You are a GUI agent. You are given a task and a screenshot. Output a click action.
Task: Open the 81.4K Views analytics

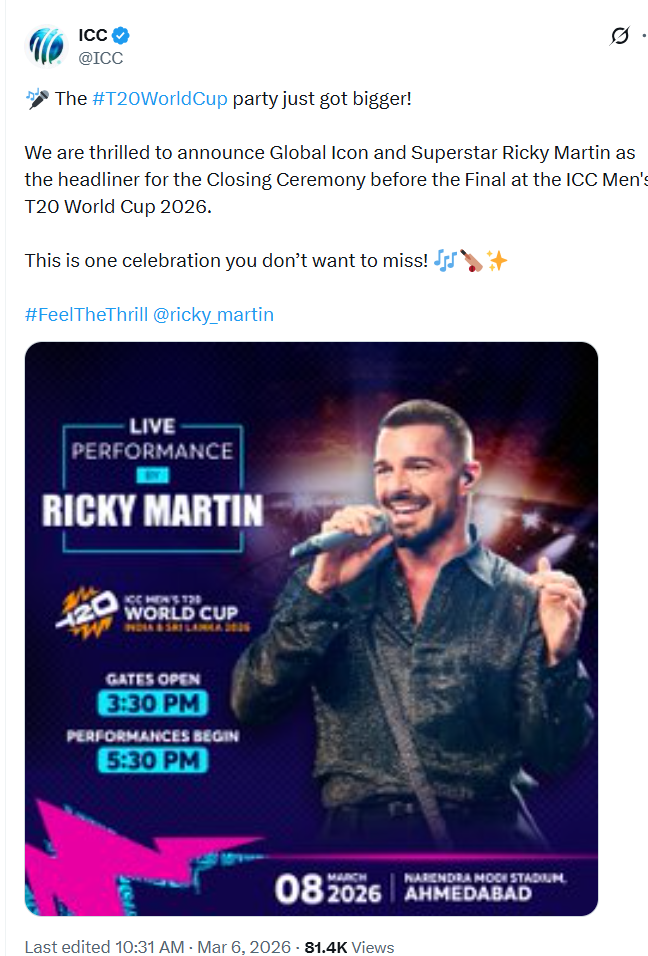349,946
